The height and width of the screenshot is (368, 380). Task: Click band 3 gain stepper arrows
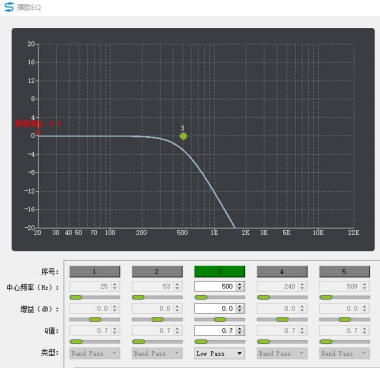click(x=240, y=309)
